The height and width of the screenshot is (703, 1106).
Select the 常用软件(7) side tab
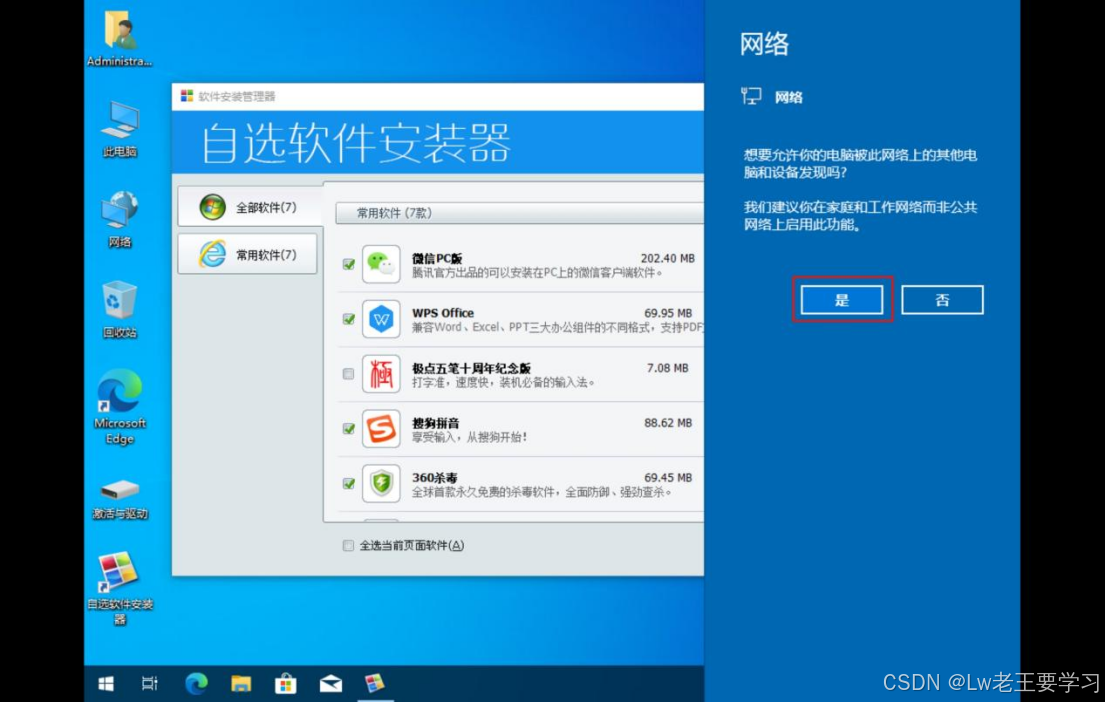tap(248, 254)
